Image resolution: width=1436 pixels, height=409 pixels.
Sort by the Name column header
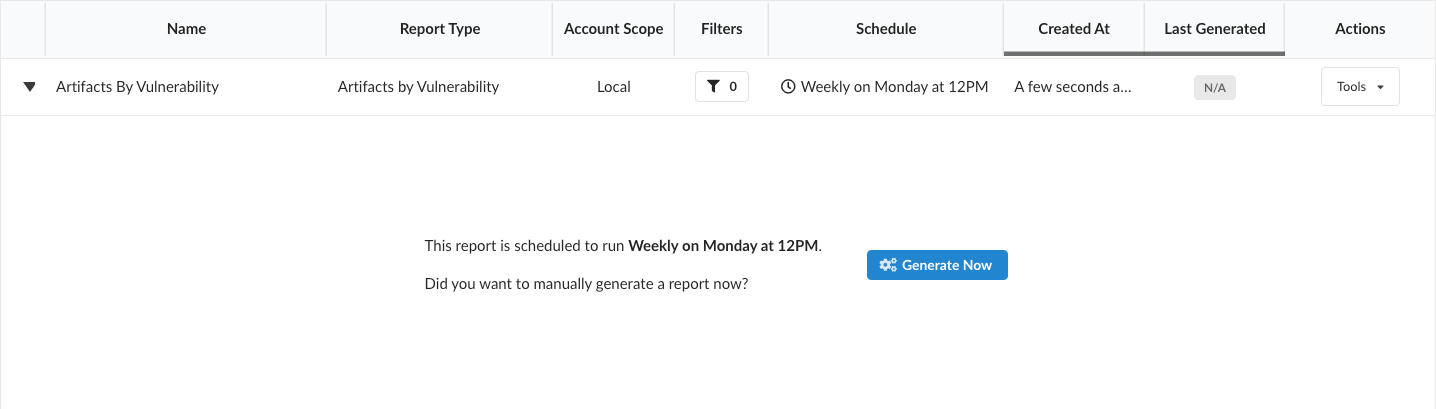tap(186, 29)
